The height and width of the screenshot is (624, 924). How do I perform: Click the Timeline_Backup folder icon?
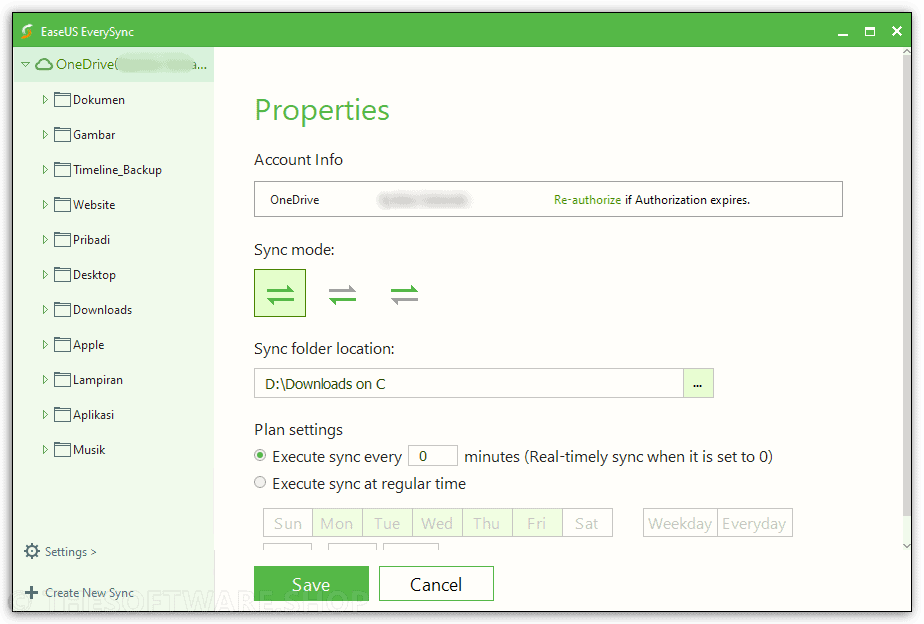coord(62,170)
